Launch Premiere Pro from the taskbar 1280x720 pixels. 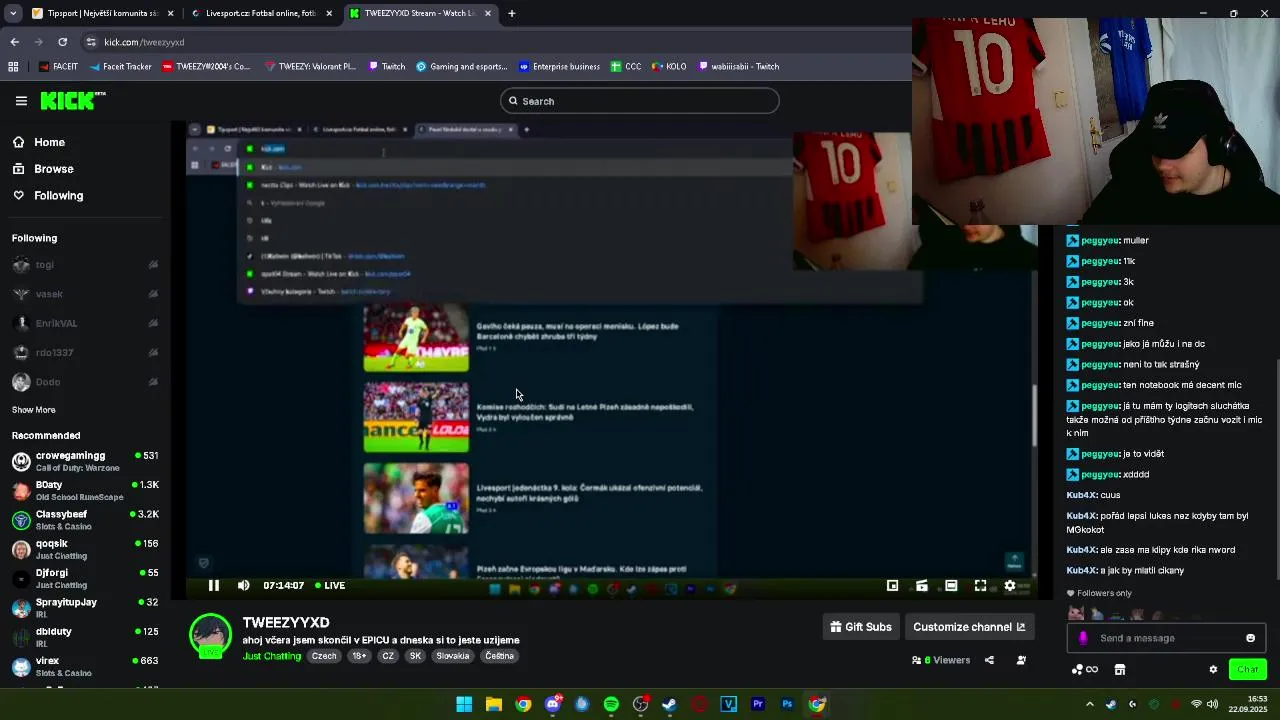pos(758,704)
